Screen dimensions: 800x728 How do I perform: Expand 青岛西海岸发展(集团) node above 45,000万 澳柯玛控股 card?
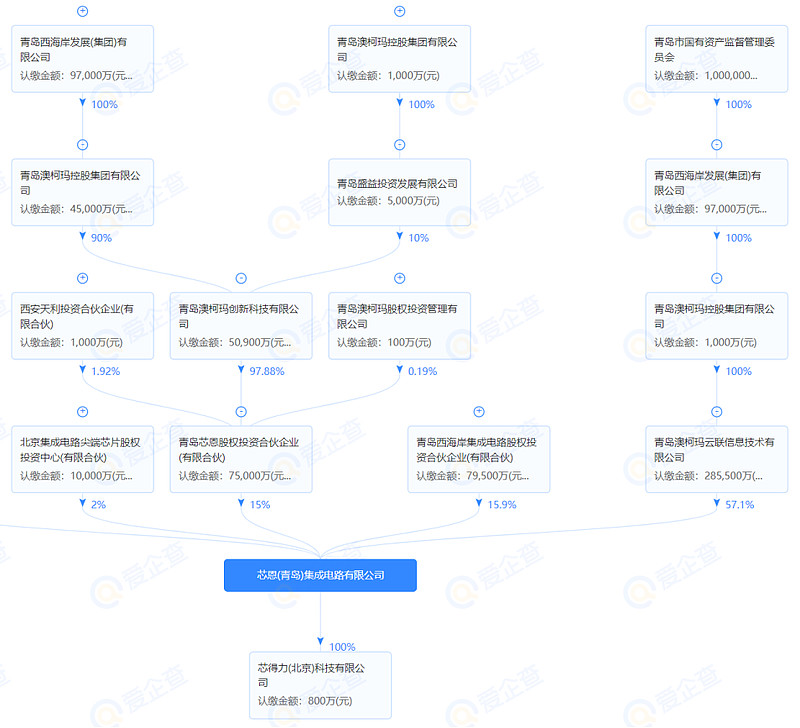[82, 11]
